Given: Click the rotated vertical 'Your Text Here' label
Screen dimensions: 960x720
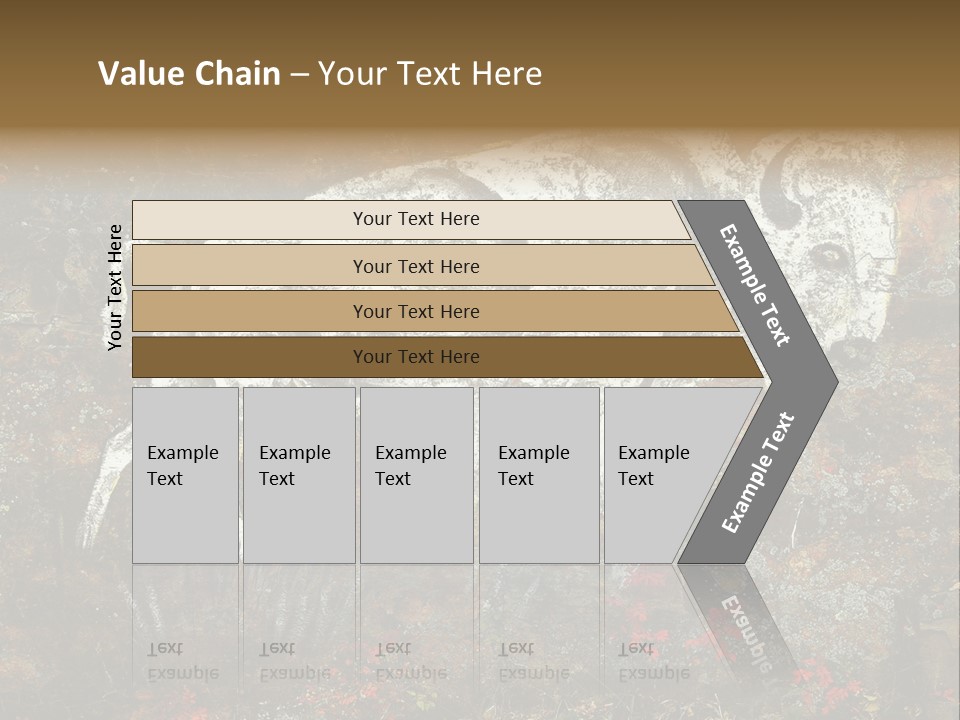Looking at the screenshot, I should point(114,288).
